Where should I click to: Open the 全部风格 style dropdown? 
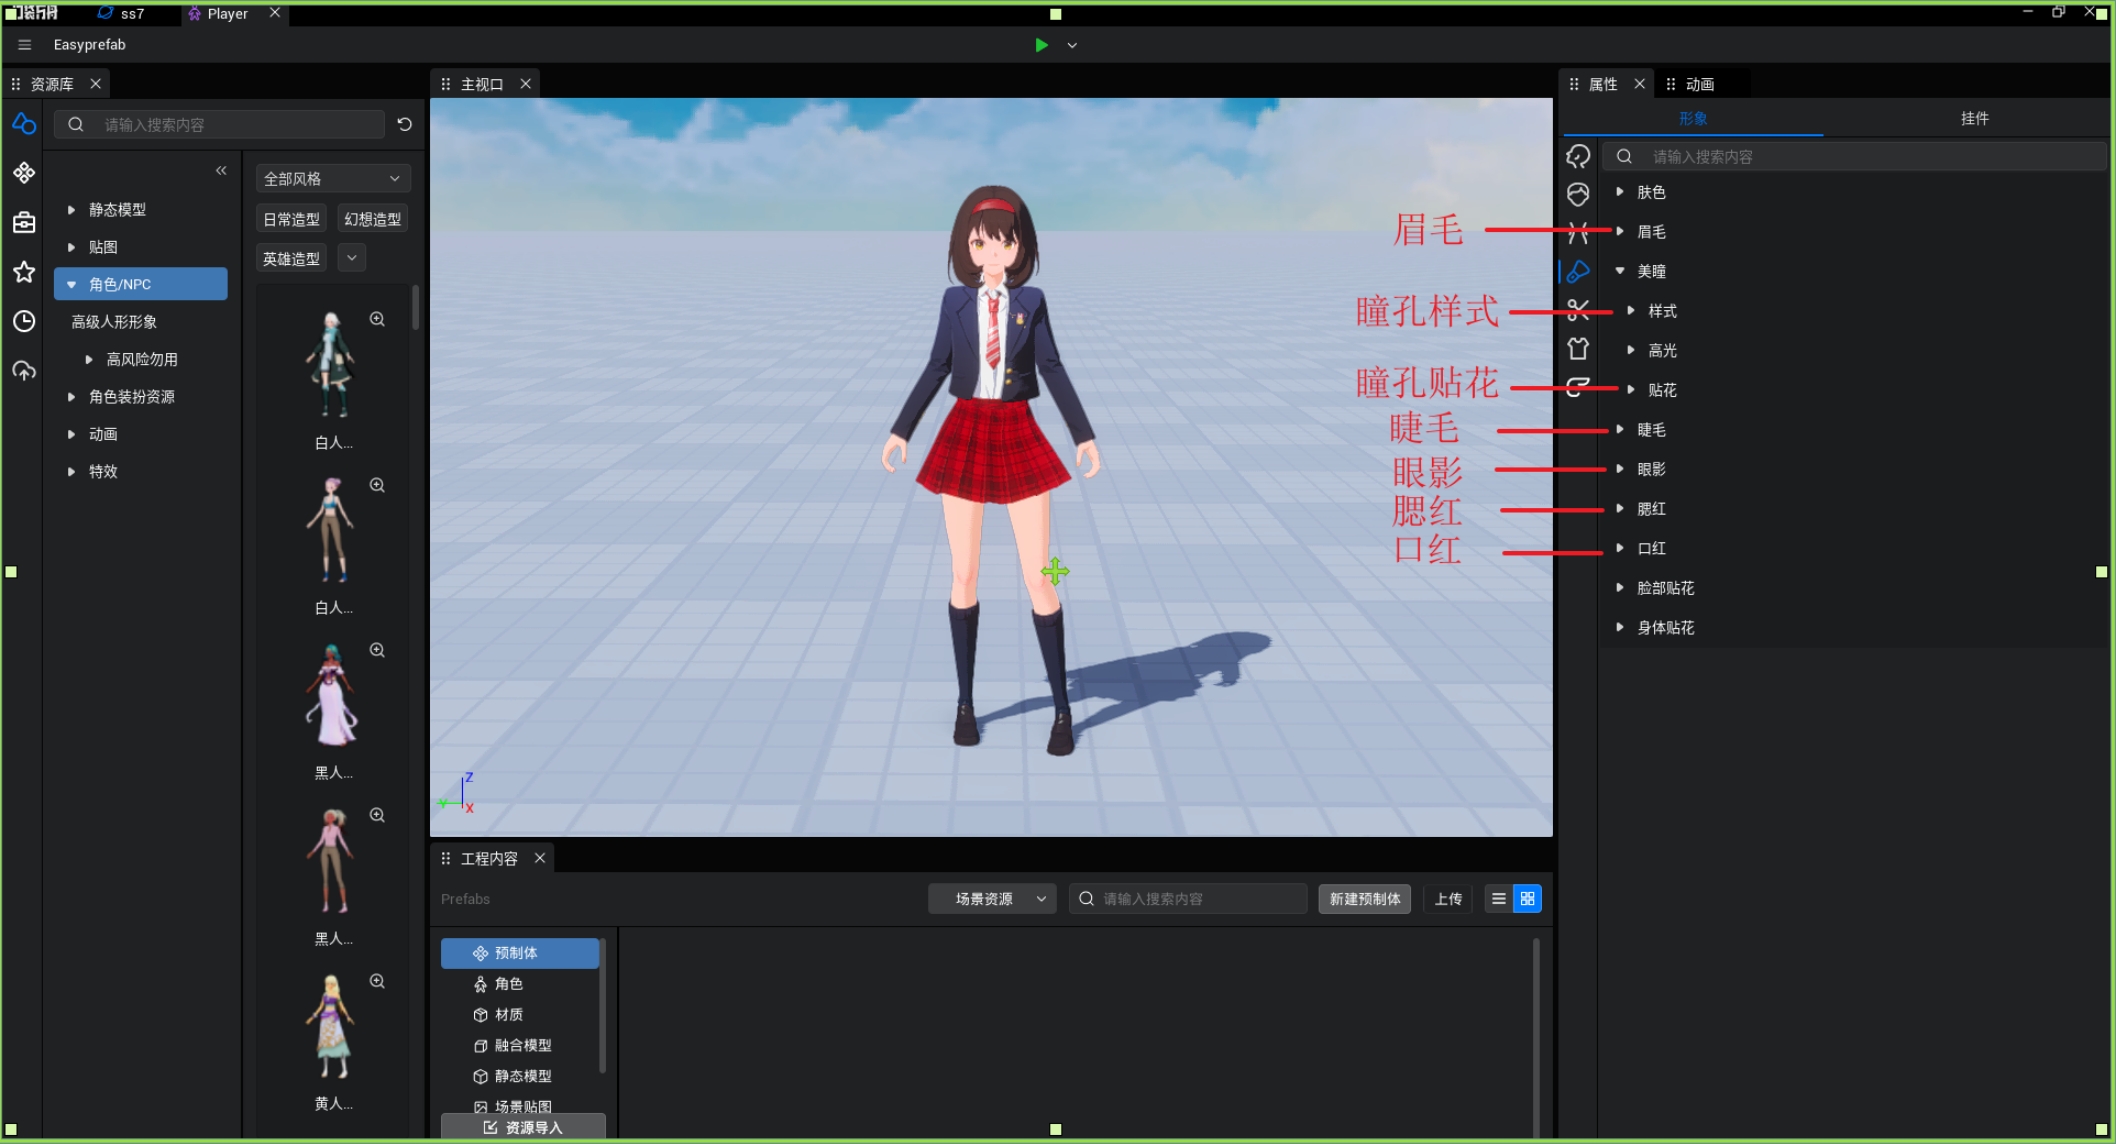(x=332, y=178)
